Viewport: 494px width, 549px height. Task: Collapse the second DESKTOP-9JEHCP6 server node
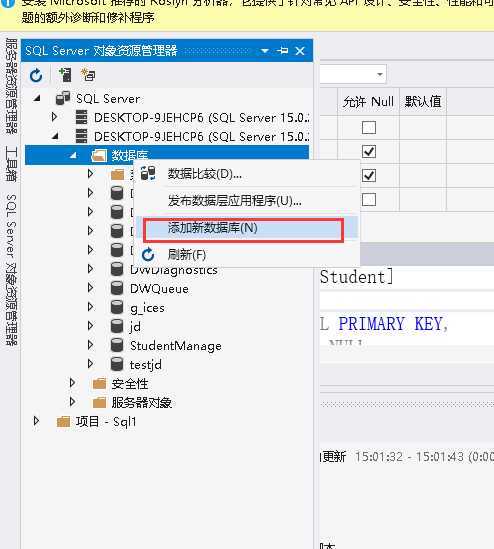pyautogui.click(x=55, y=136)
